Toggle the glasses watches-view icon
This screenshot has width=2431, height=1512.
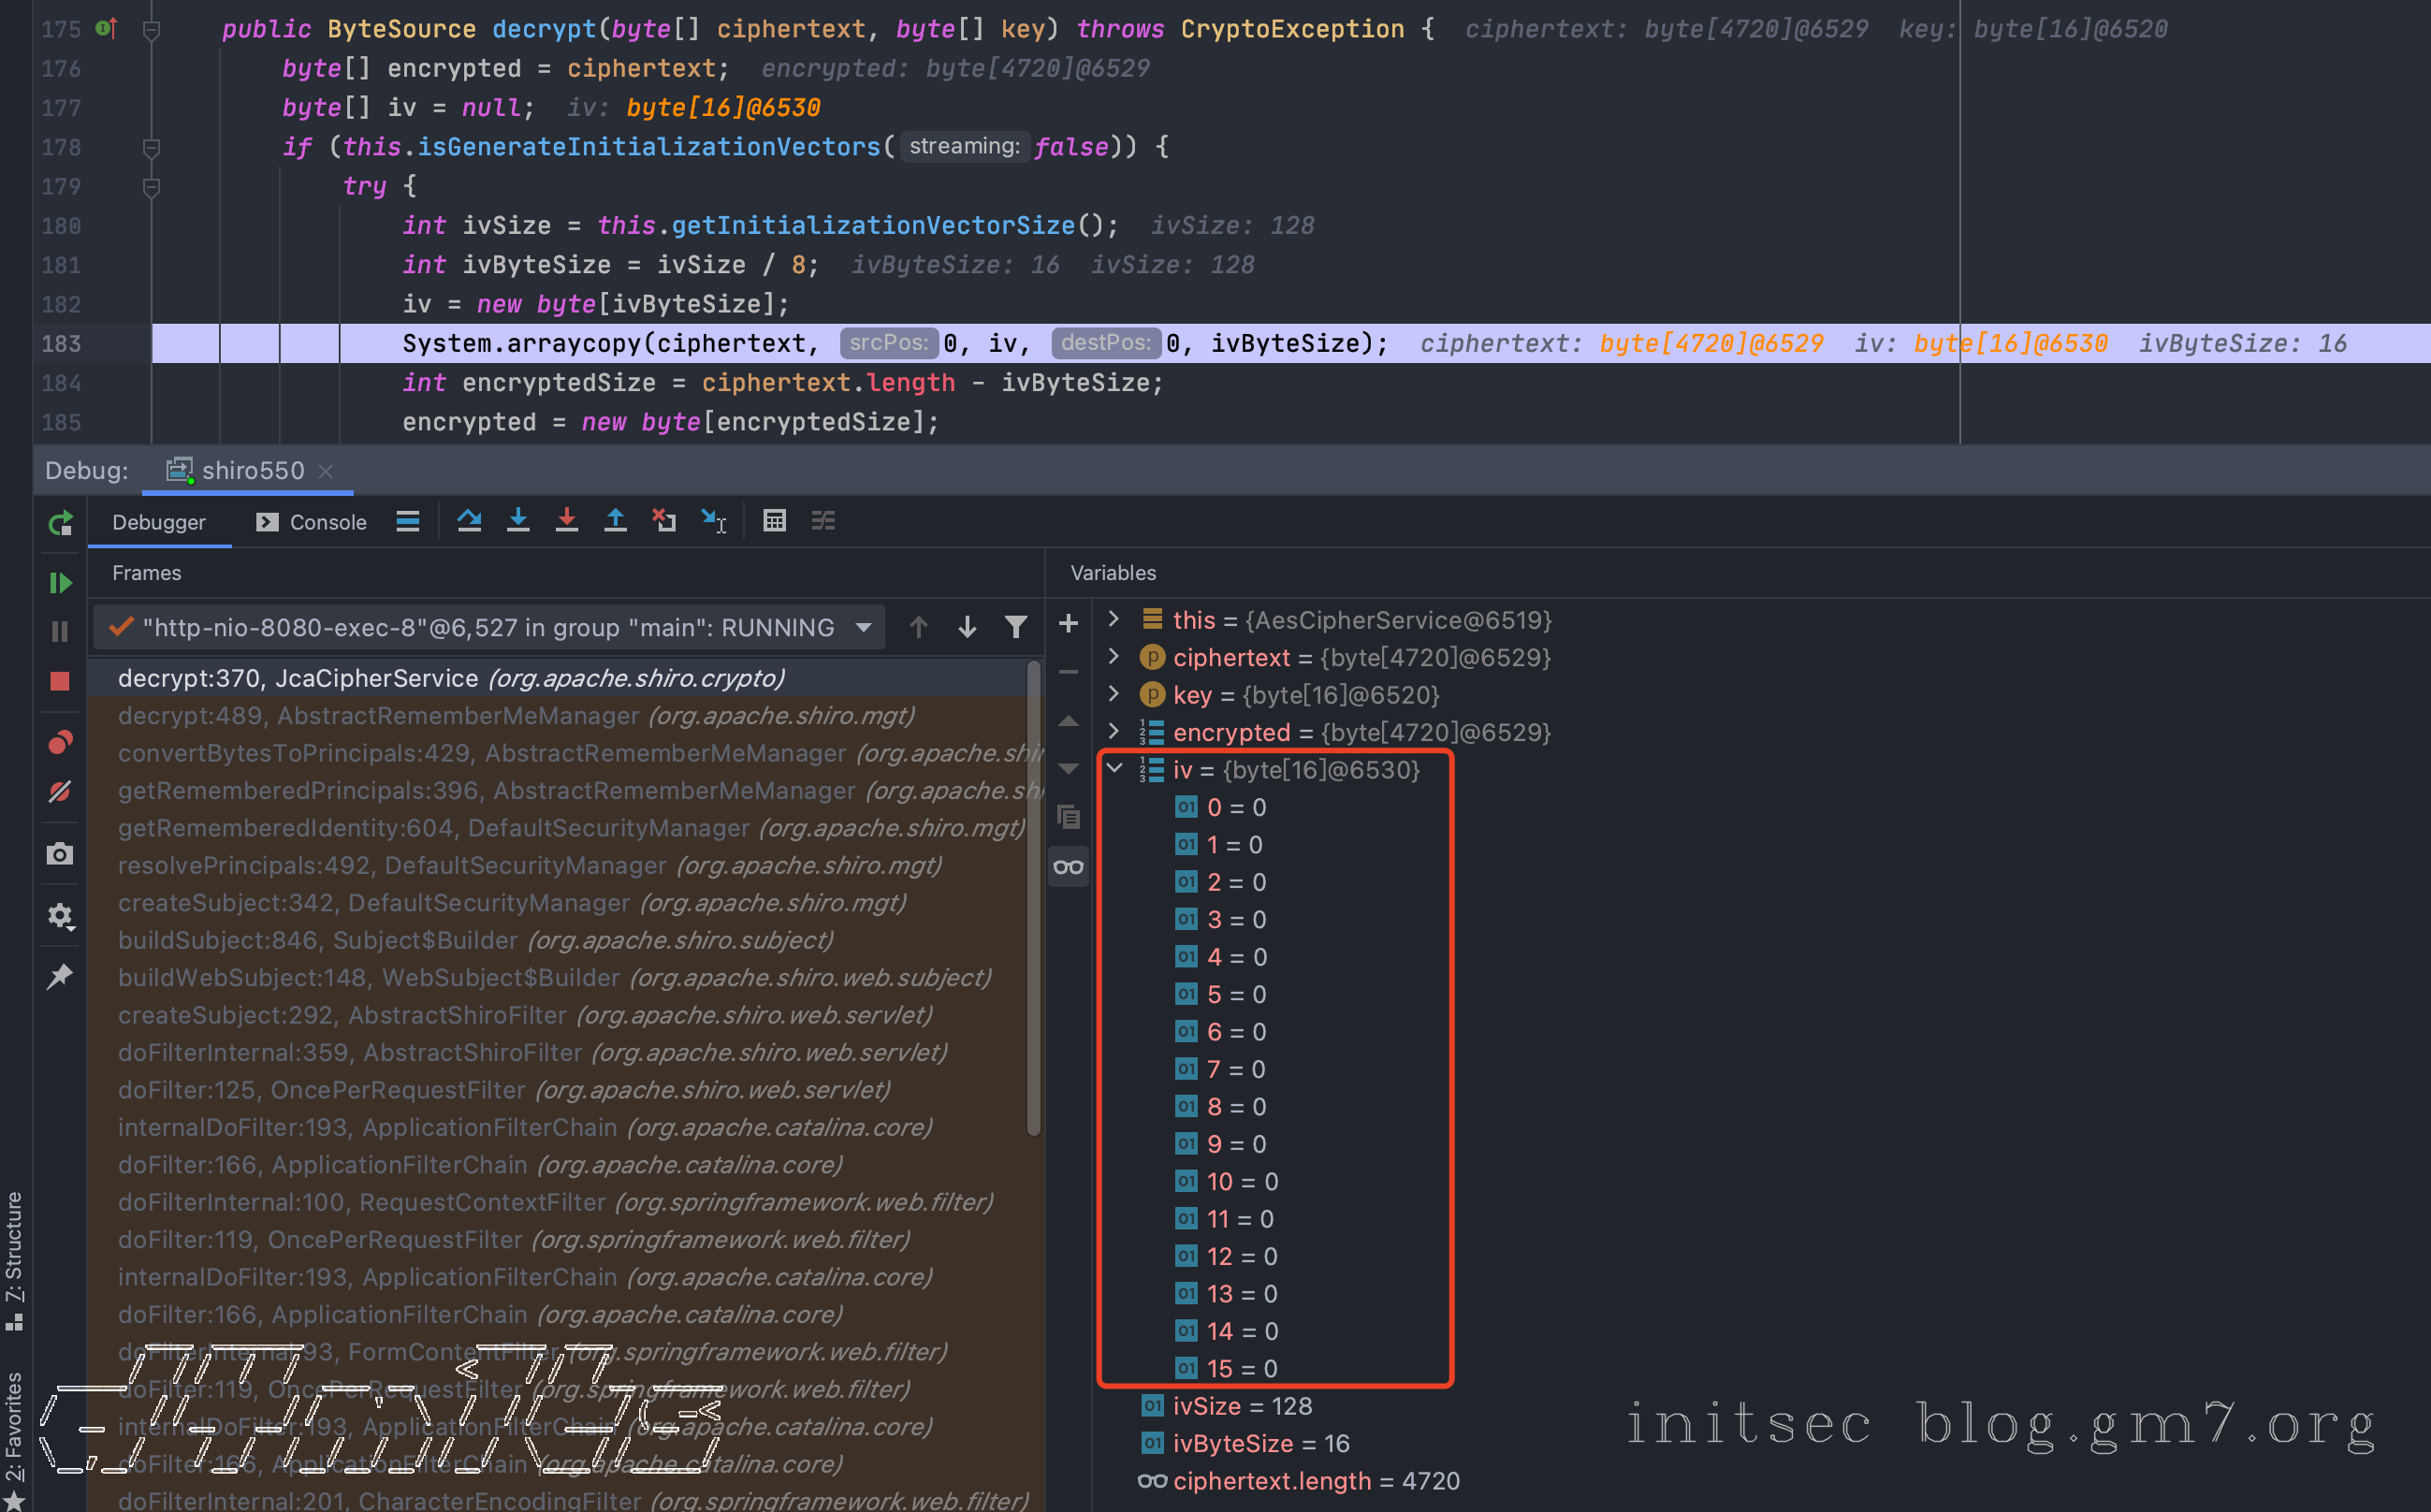coord(1068,867)
